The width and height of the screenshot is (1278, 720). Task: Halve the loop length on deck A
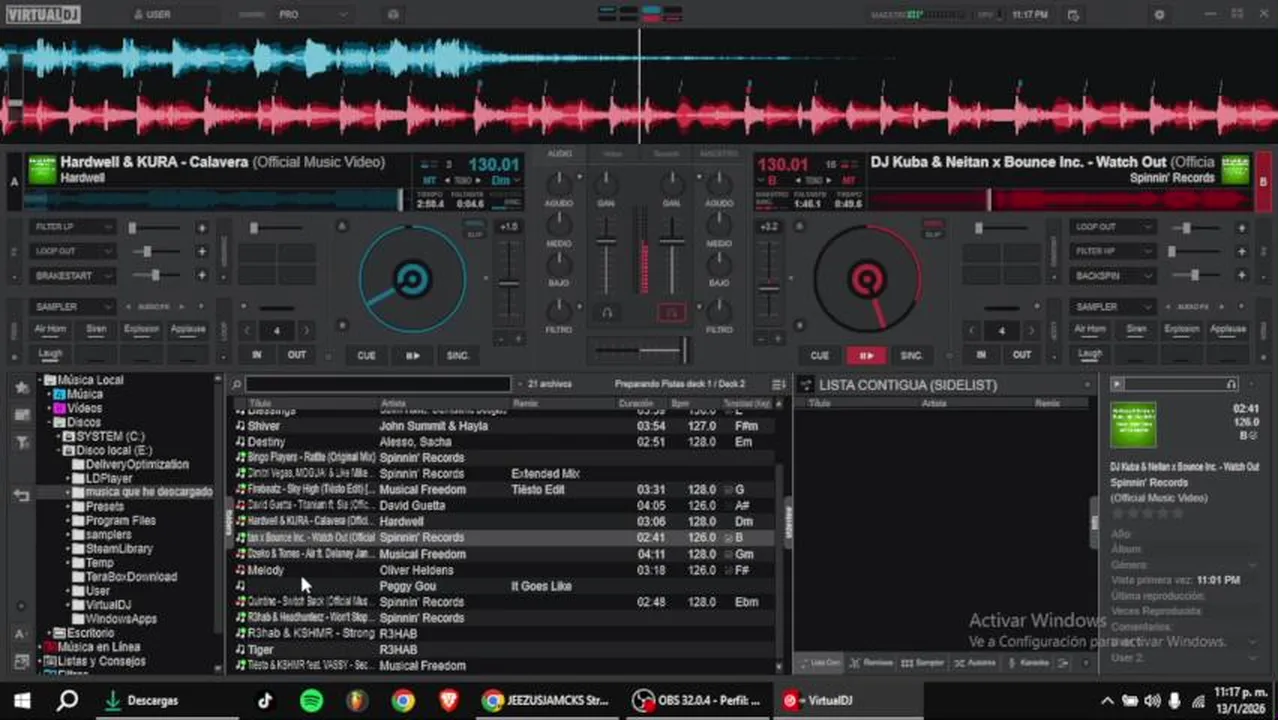tap(248, 330)
